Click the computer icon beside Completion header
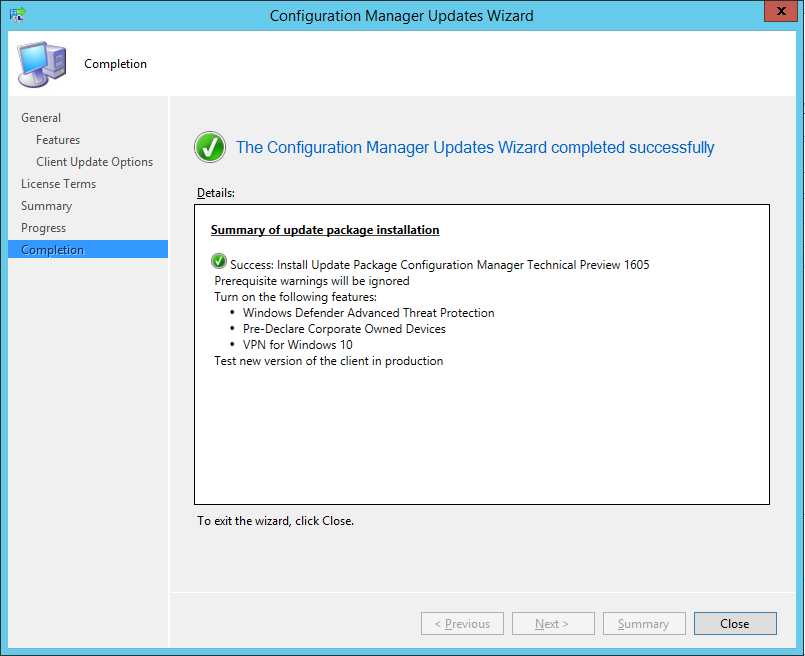The height and width of the screenshot is (656, 805). coord(42,64)
